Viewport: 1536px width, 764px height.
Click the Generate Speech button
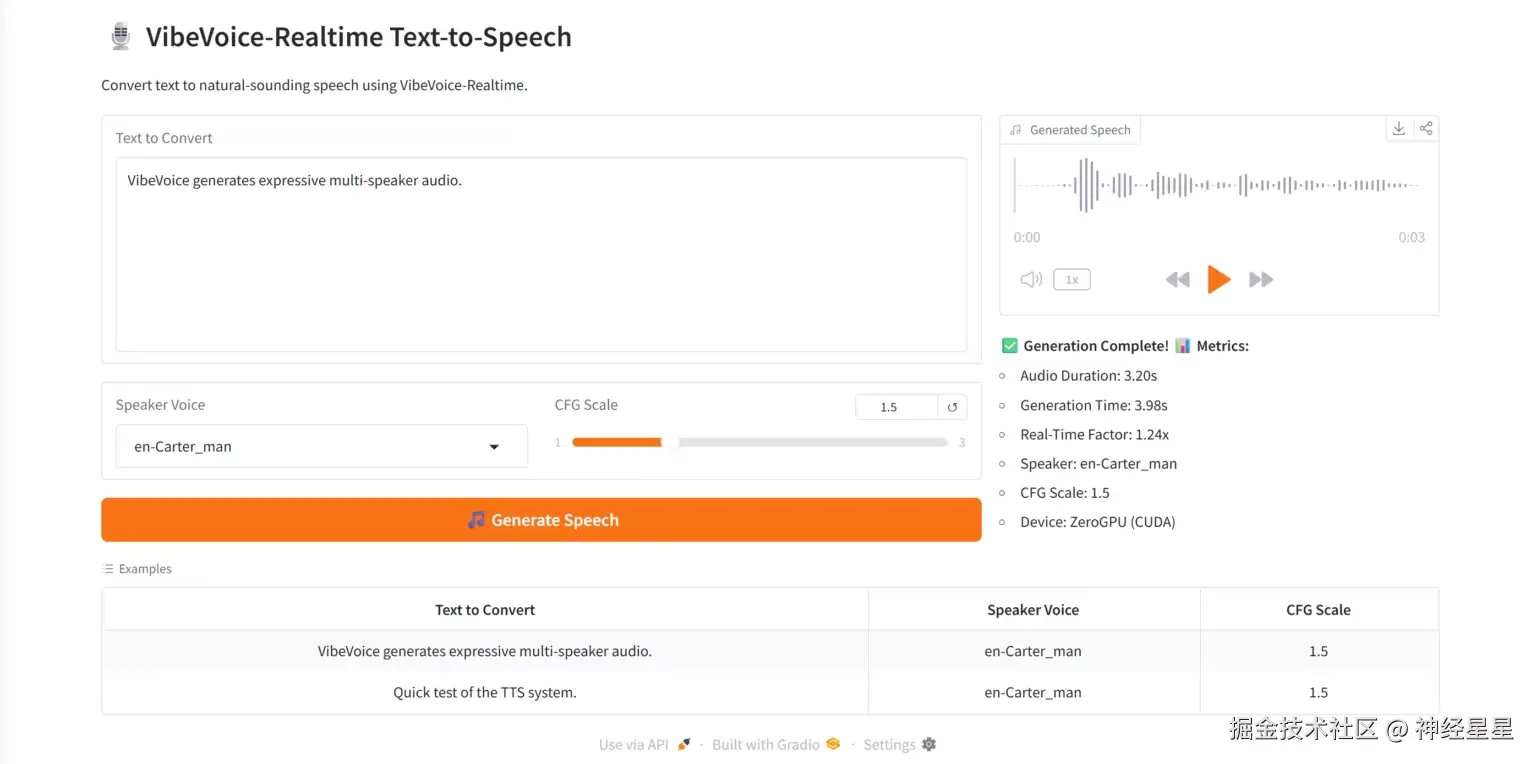(x=541, y=520)
